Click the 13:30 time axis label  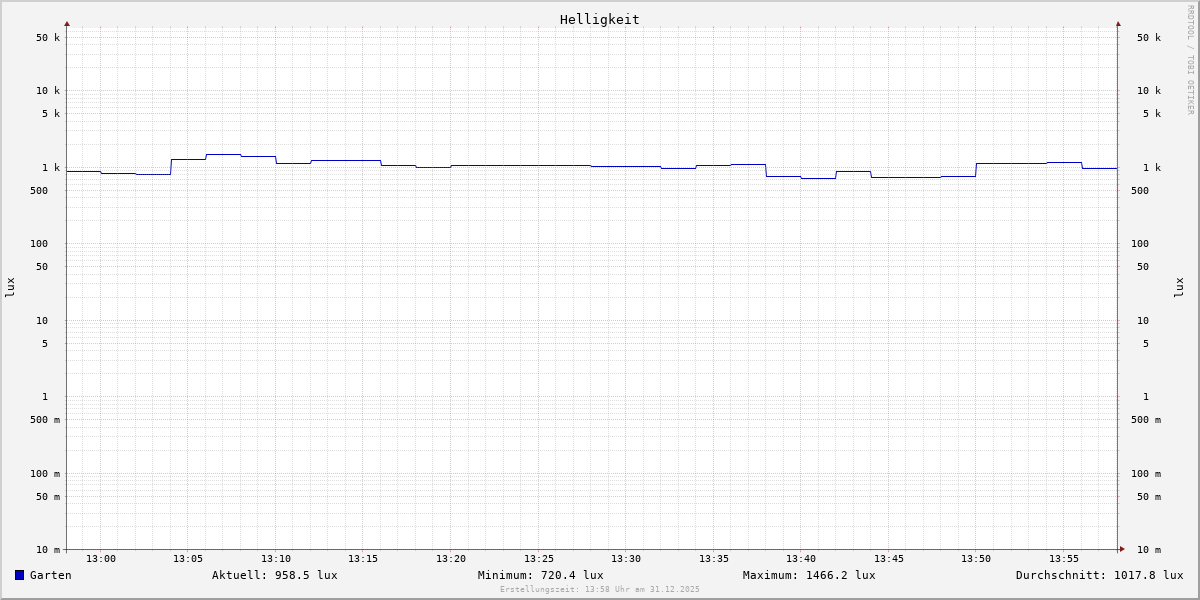[x=626, y=559]
